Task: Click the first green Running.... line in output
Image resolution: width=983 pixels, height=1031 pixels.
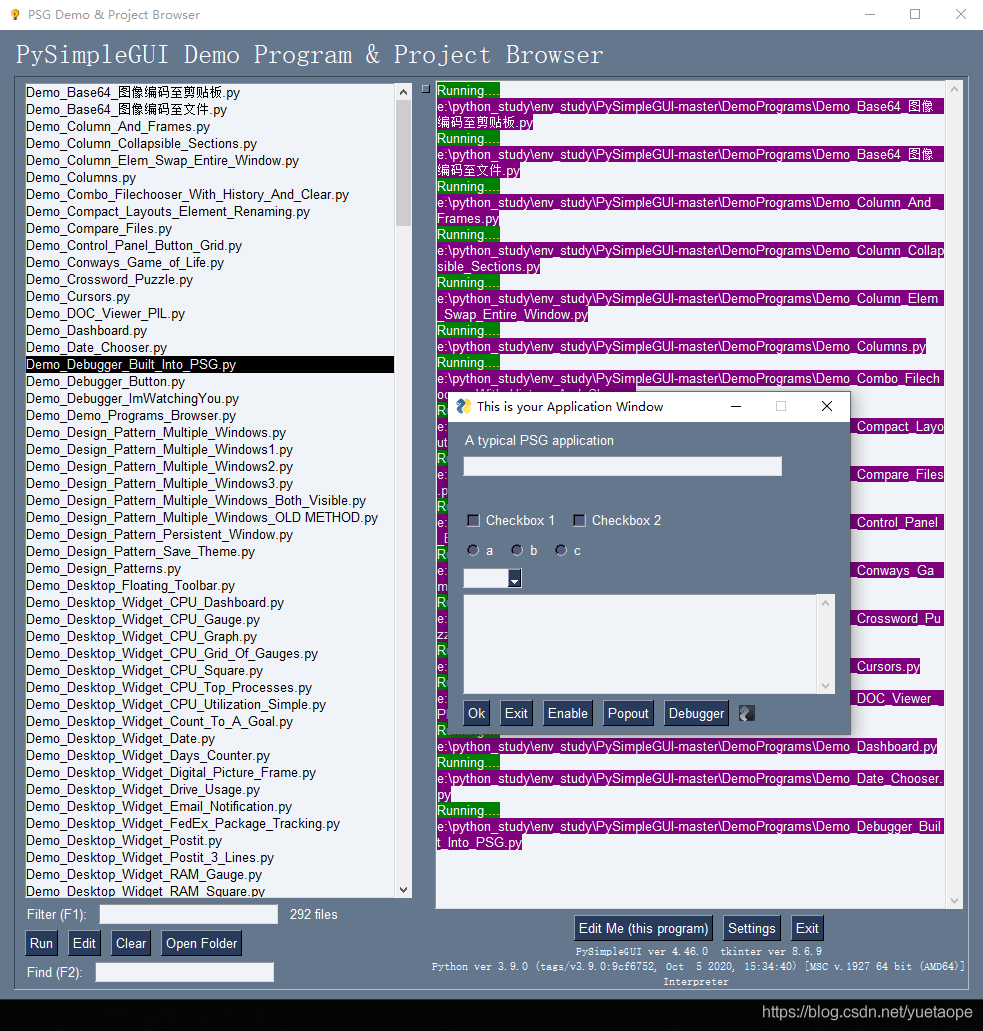Action: [468, 91]
